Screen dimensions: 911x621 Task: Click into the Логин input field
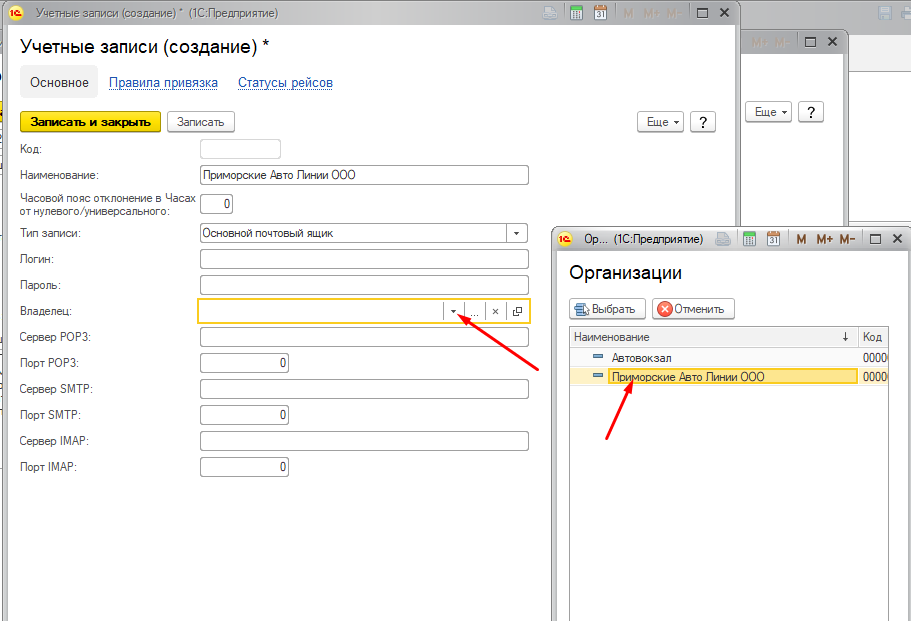pyautogui.click(x=364, y=259)
